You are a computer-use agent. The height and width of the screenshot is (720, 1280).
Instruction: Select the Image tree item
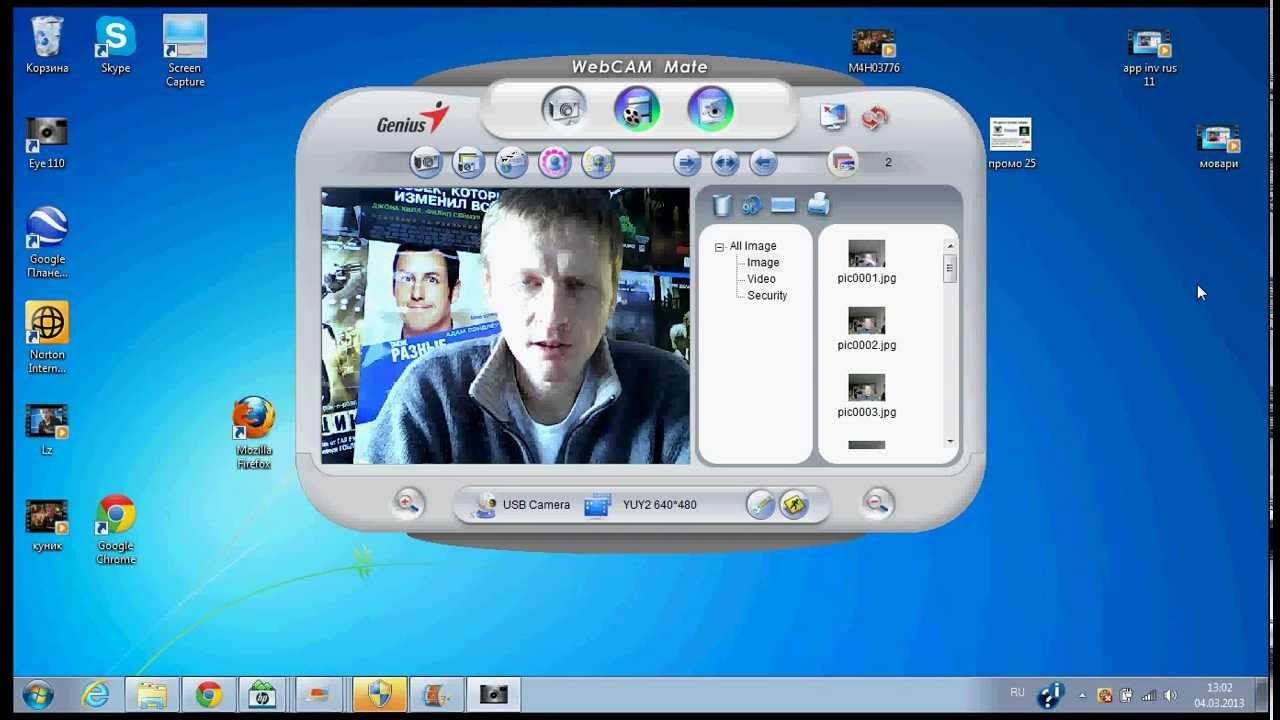(763, 263)
